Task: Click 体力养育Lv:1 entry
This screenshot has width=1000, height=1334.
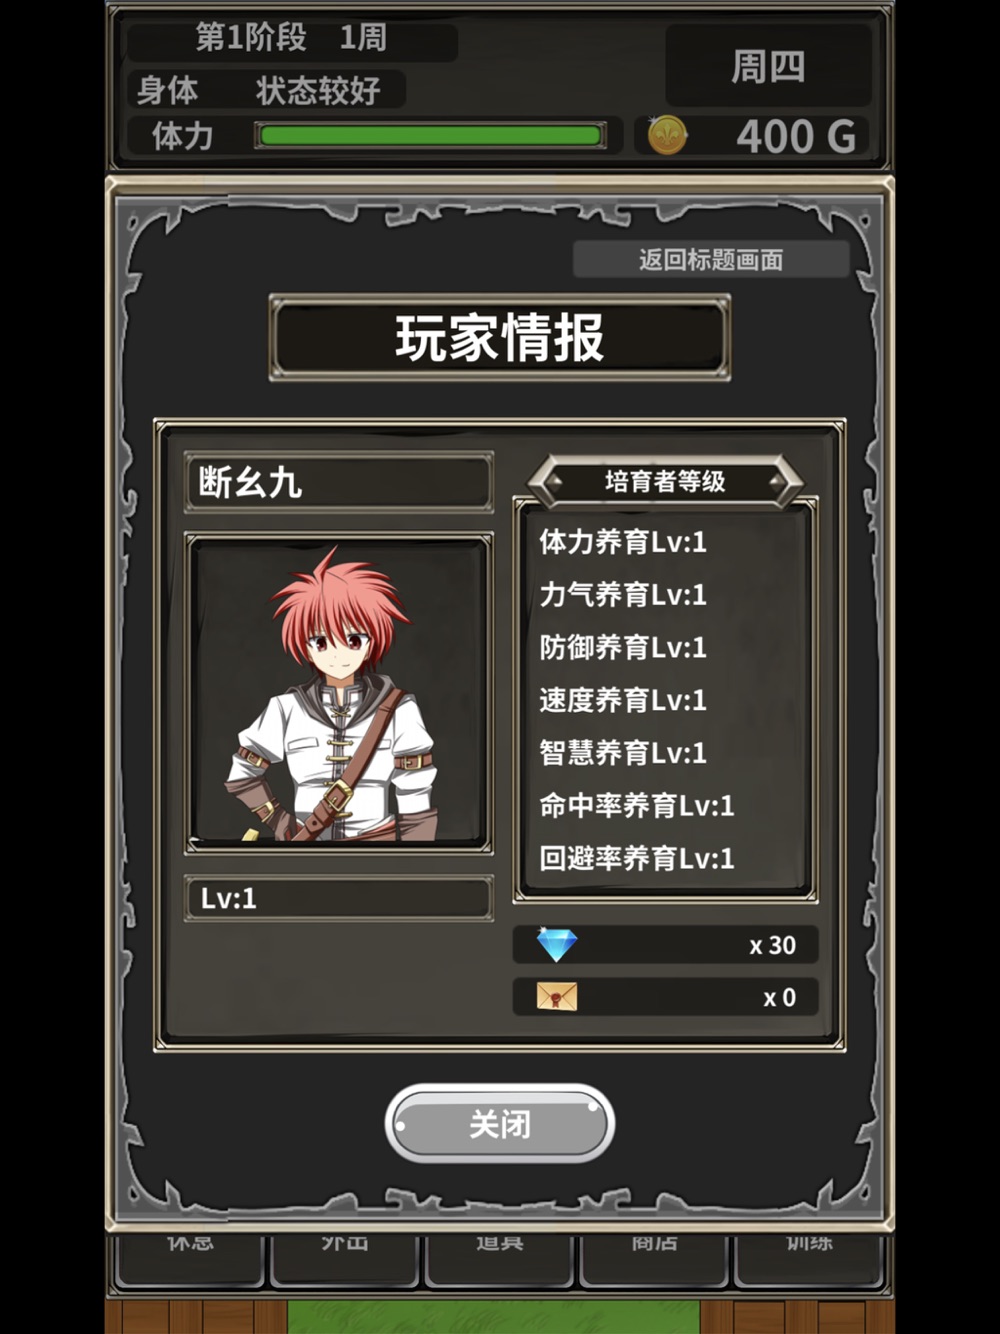Action: click(x=623, y=542)
